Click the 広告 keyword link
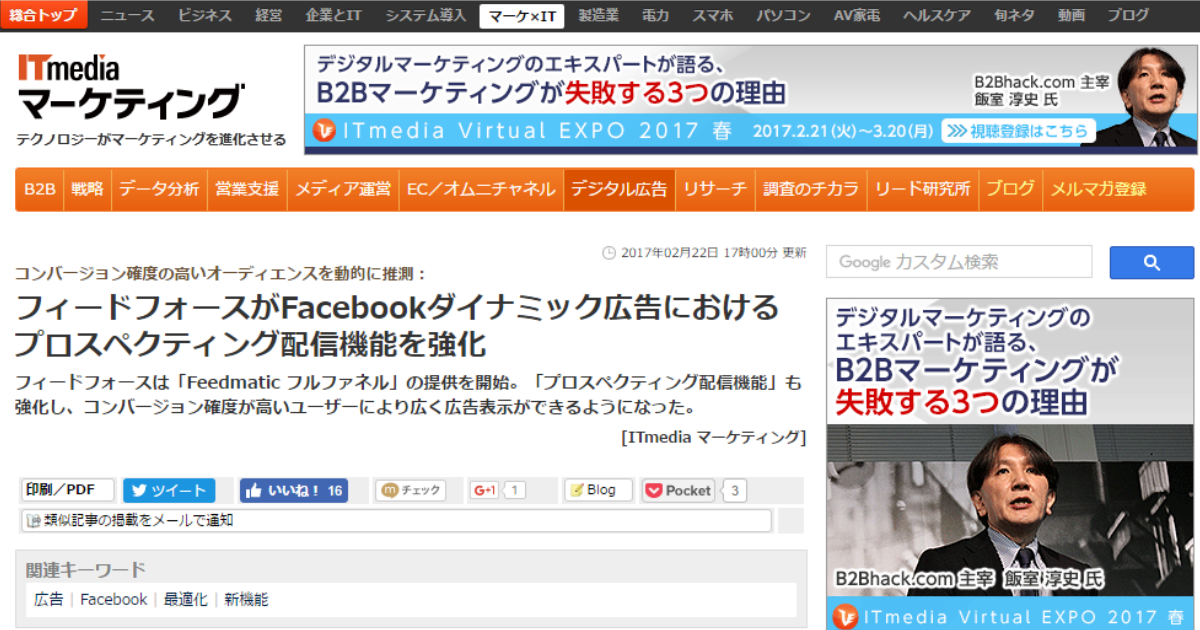 48,599
